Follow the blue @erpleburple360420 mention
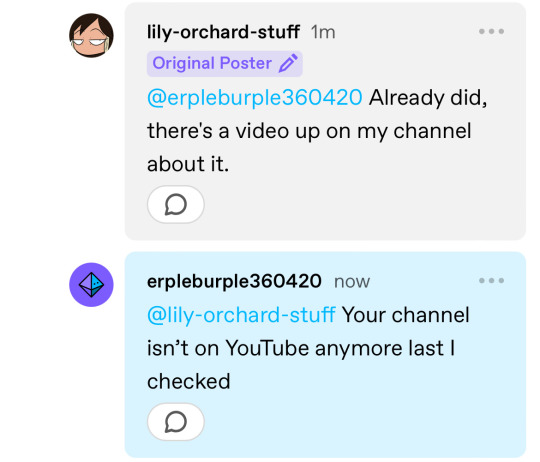The height and width of the screenshot is (462, 540). pyautogui.click(x=255, y=97)
